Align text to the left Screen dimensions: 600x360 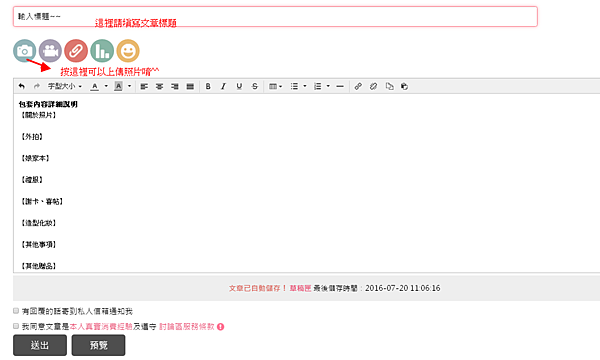144,86
